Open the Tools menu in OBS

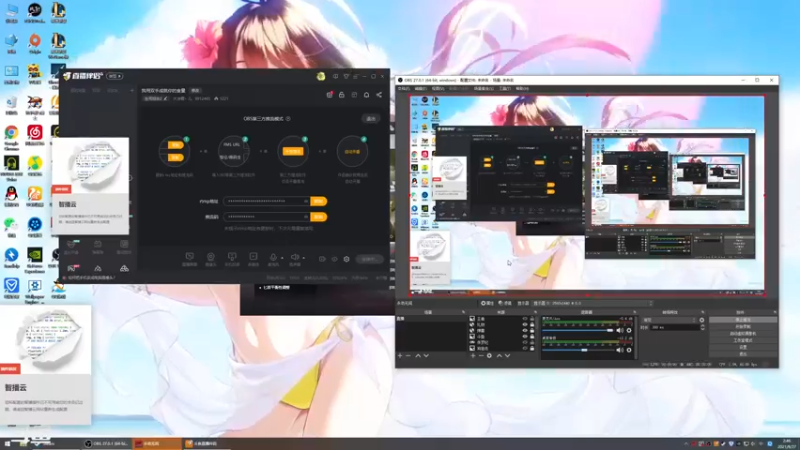(505, 89)
